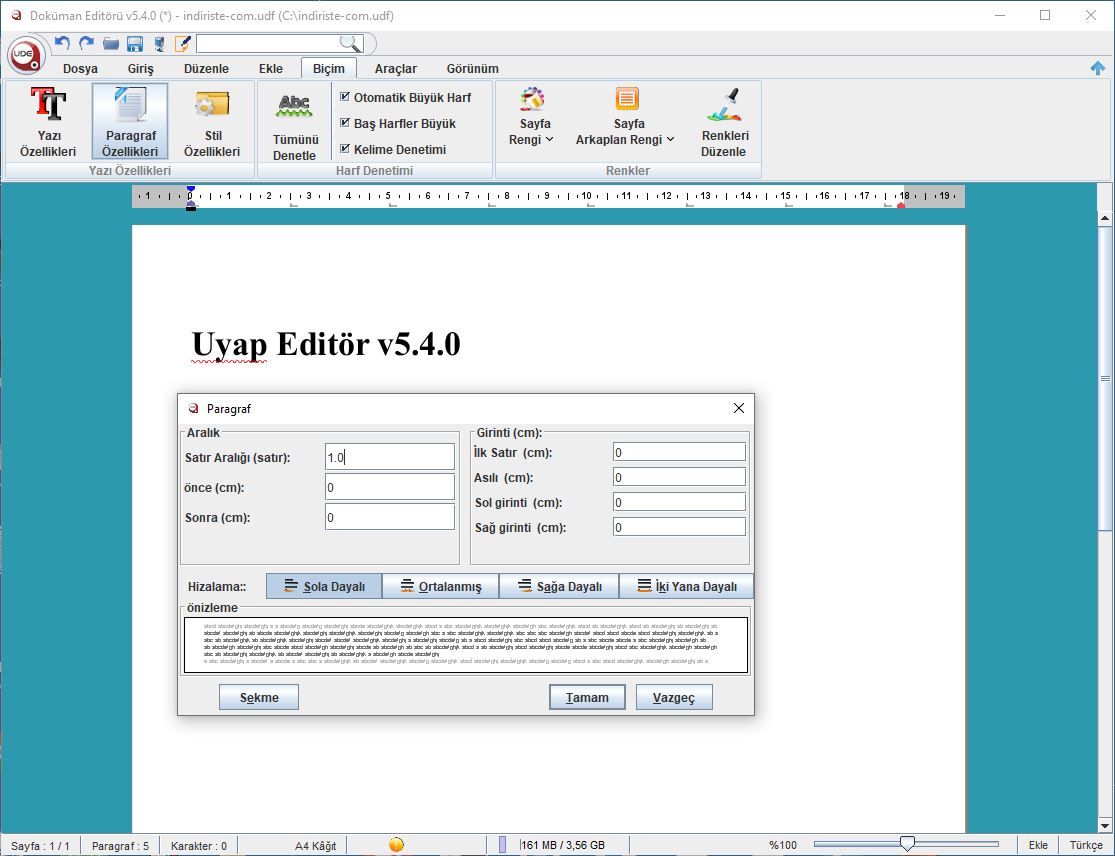The image size is (1115, 856).
Task: Click the purple memory indicator in the status bar
Action: click(503, 845)
